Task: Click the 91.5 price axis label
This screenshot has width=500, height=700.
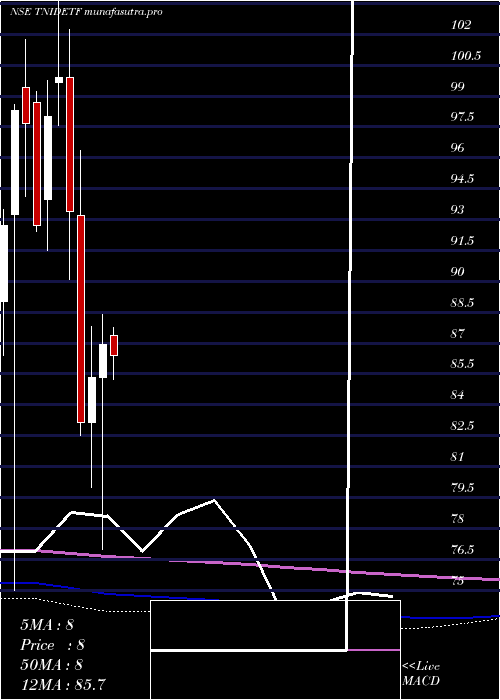Action: 462,241
